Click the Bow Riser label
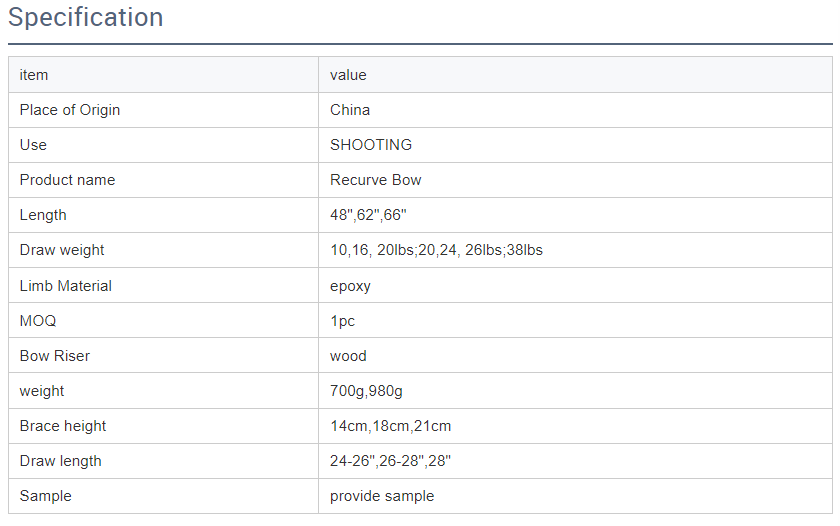 point(55,356)
